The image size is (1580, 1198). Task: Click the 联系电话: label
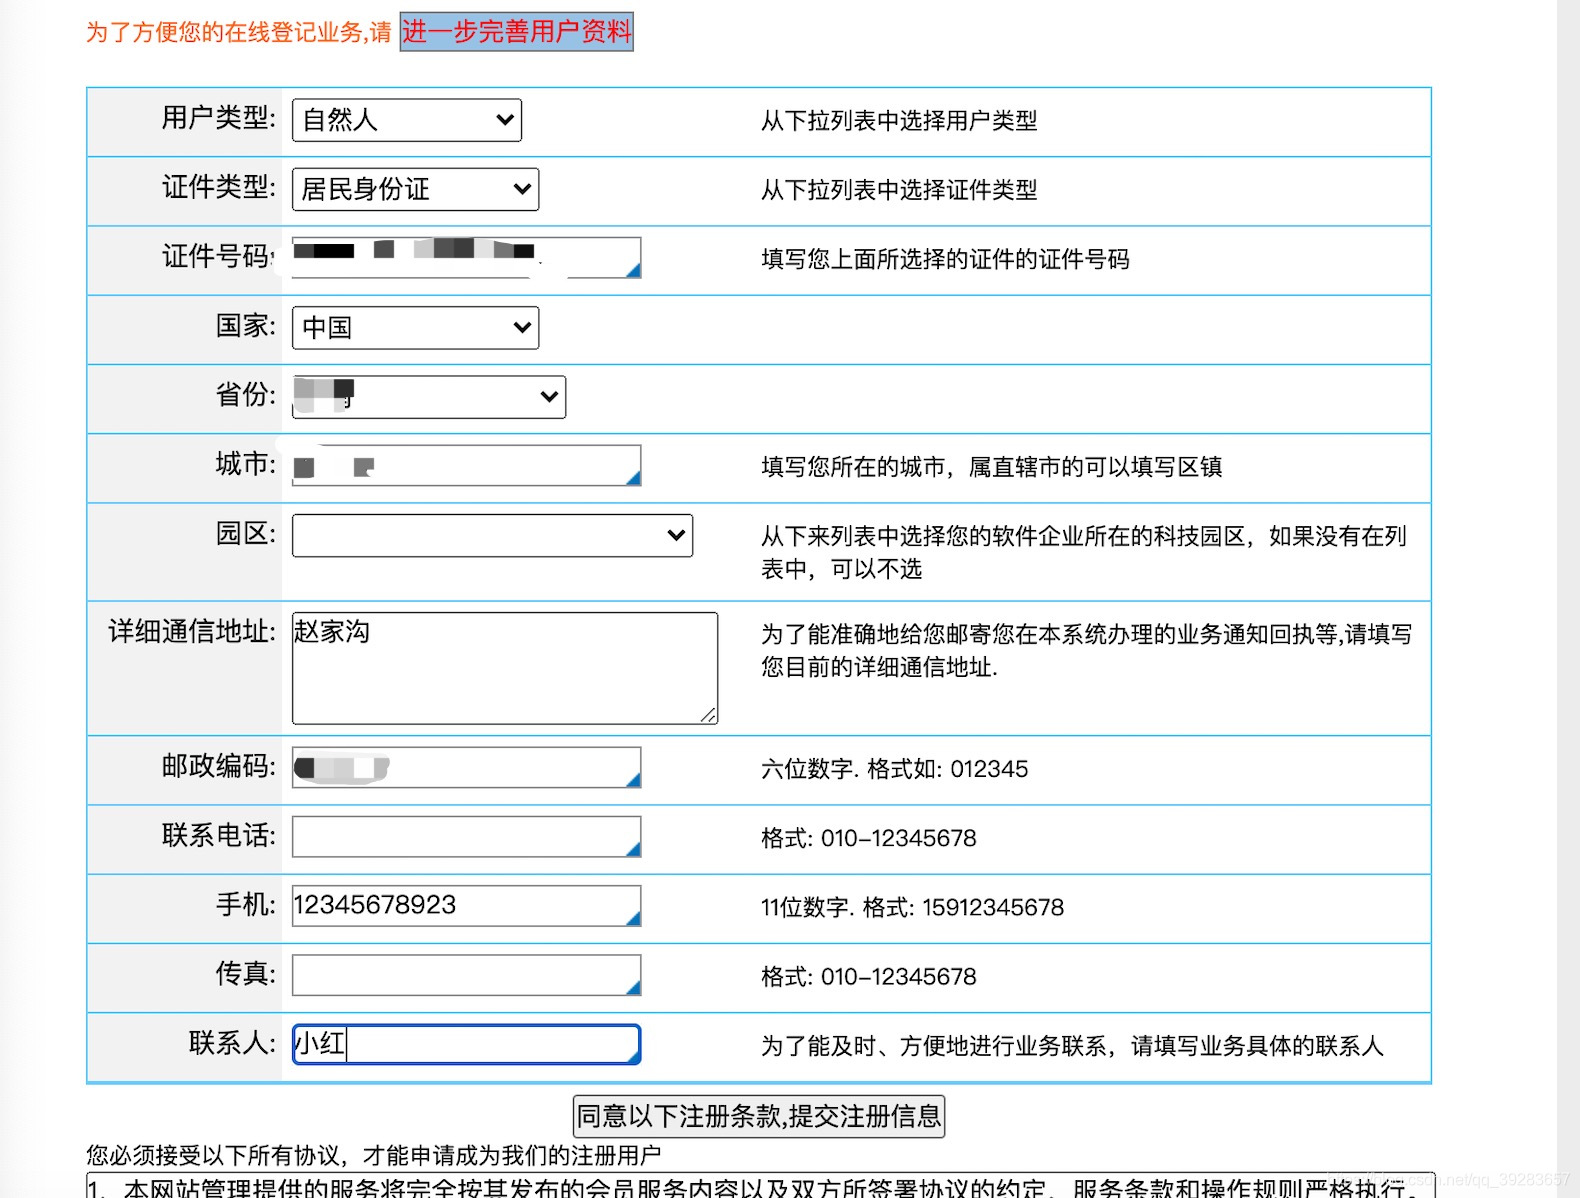click(219, 835)
